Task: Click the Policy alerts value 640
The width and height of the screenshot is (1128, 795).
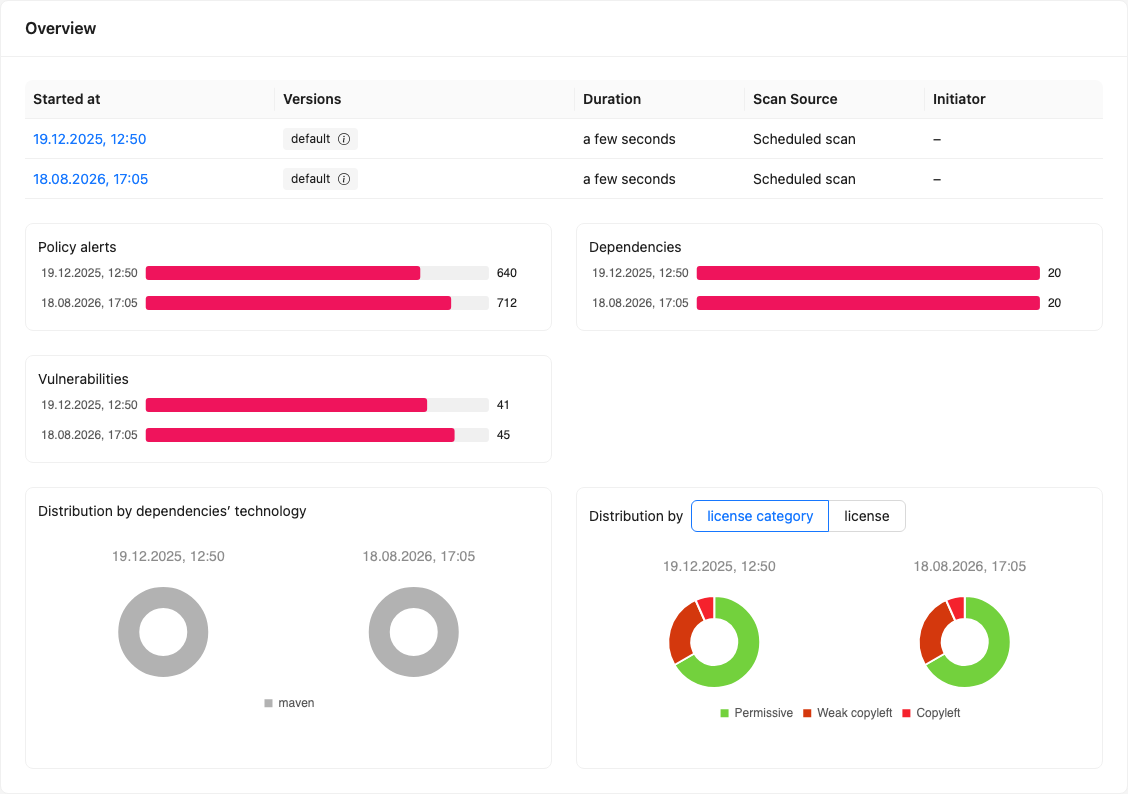Action: pyautogui.click(x=506, y=273)
